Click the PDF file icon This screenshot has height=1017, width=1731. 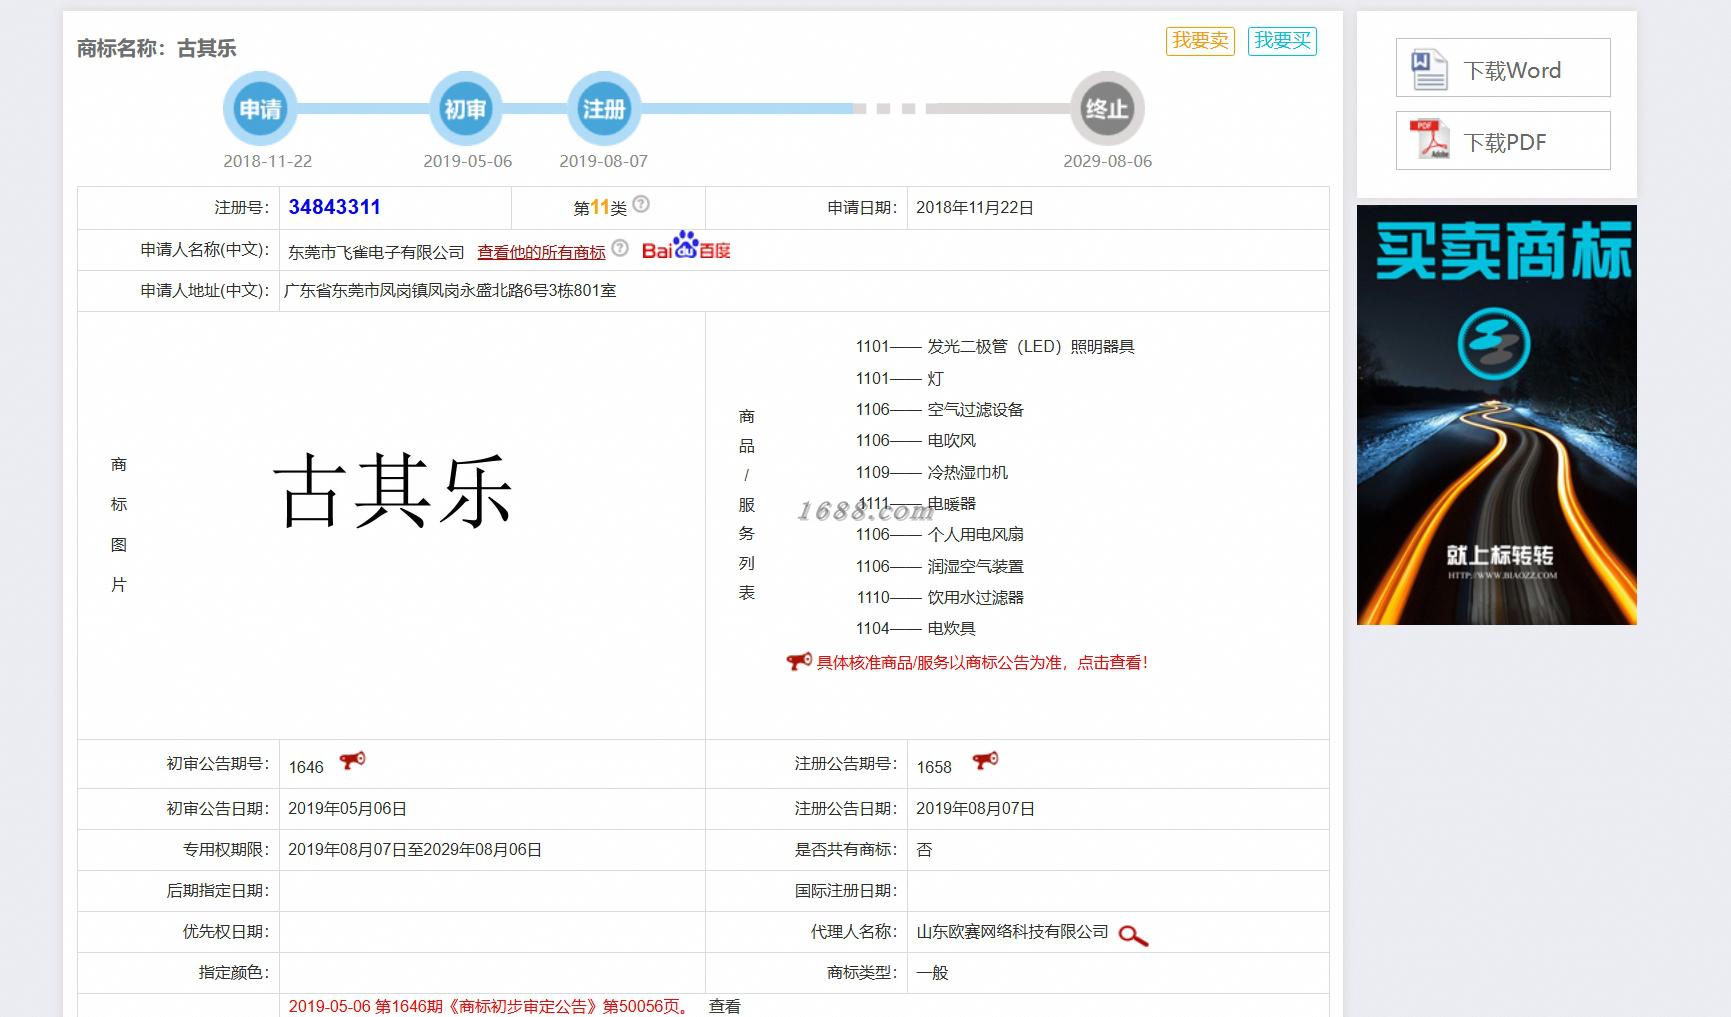click(1429, 140)
